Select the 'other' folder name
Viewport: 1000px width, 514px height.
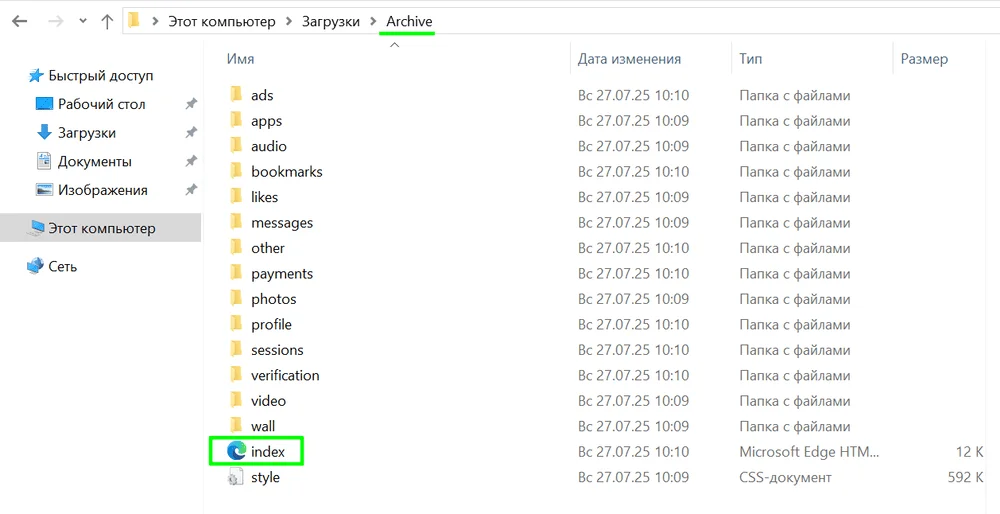pos(268,248)
